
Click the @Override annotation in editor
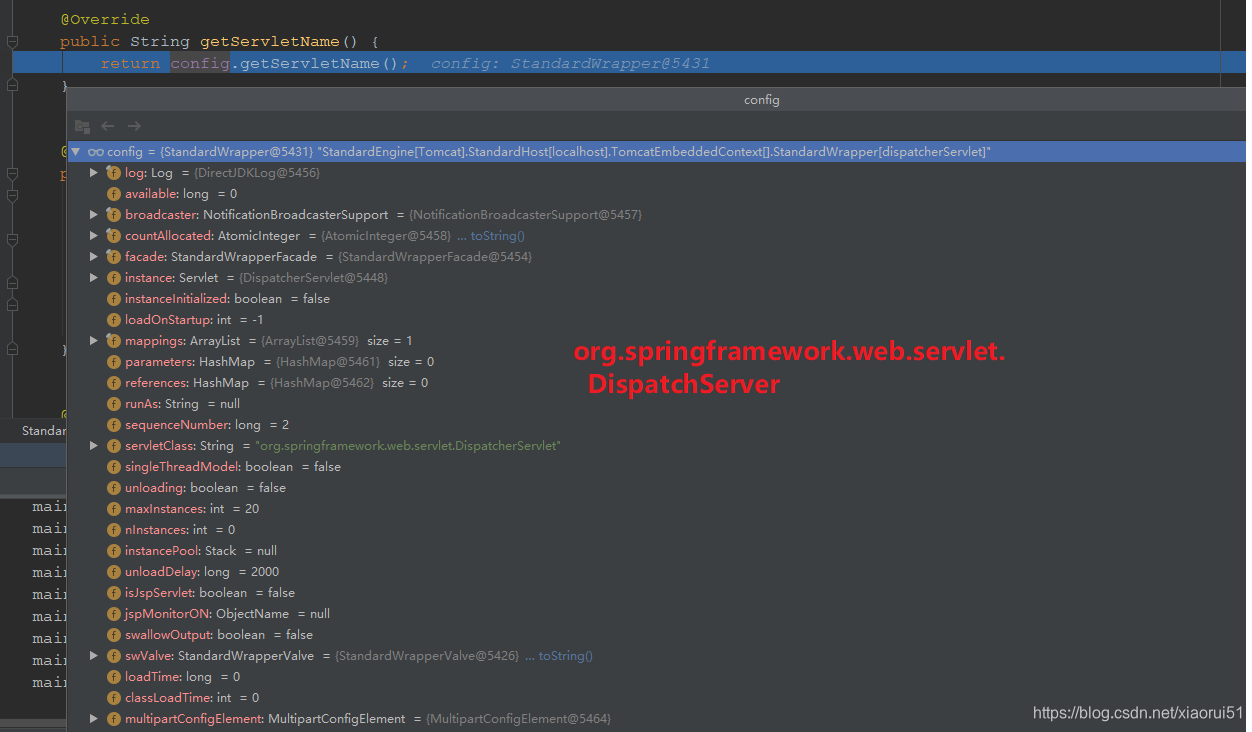tap(104, 20)
